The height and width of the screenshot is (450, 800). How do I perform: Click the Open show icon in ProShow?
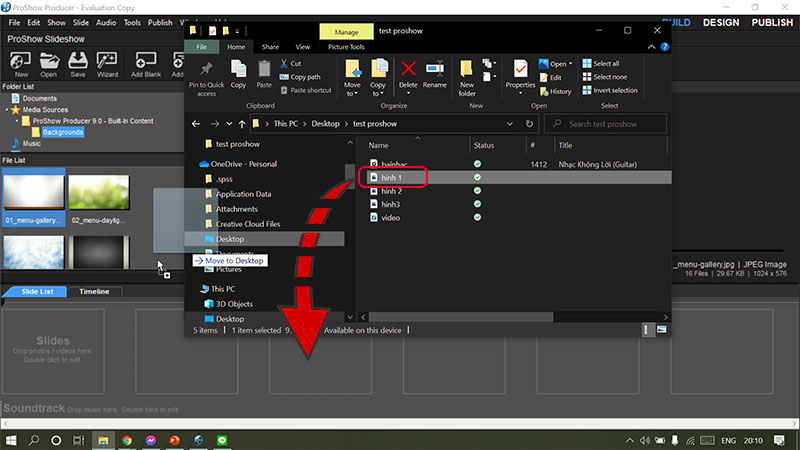click(x=49, y=62)
